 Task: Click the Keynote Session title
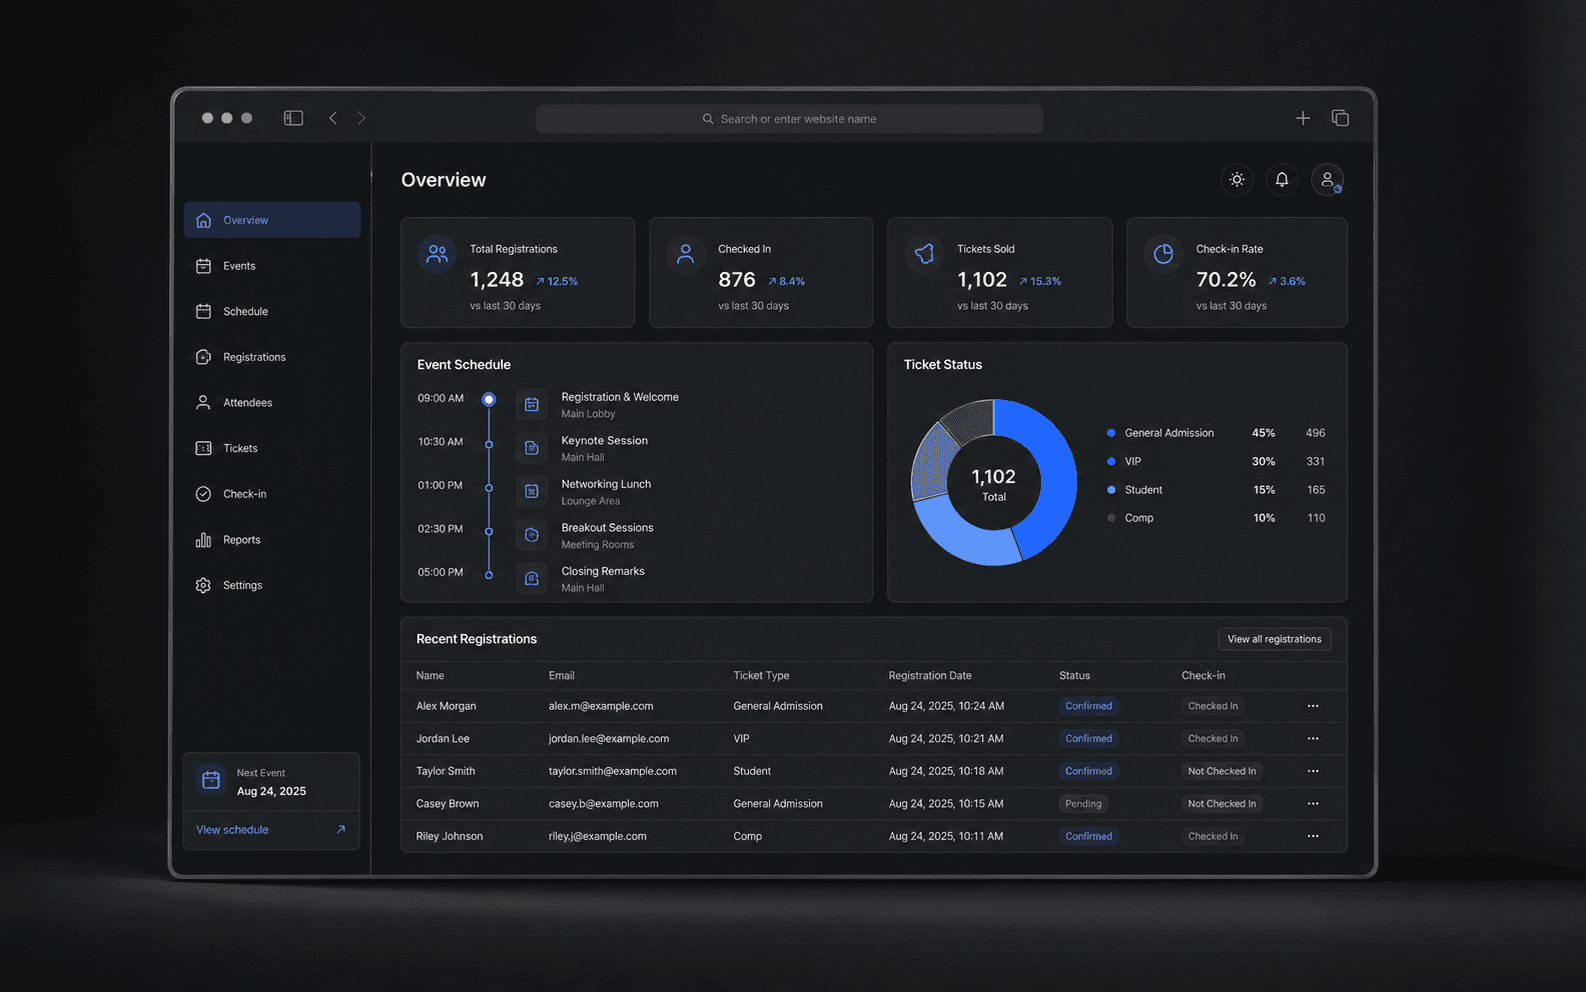pyautogui.click(x=605, y=440)
